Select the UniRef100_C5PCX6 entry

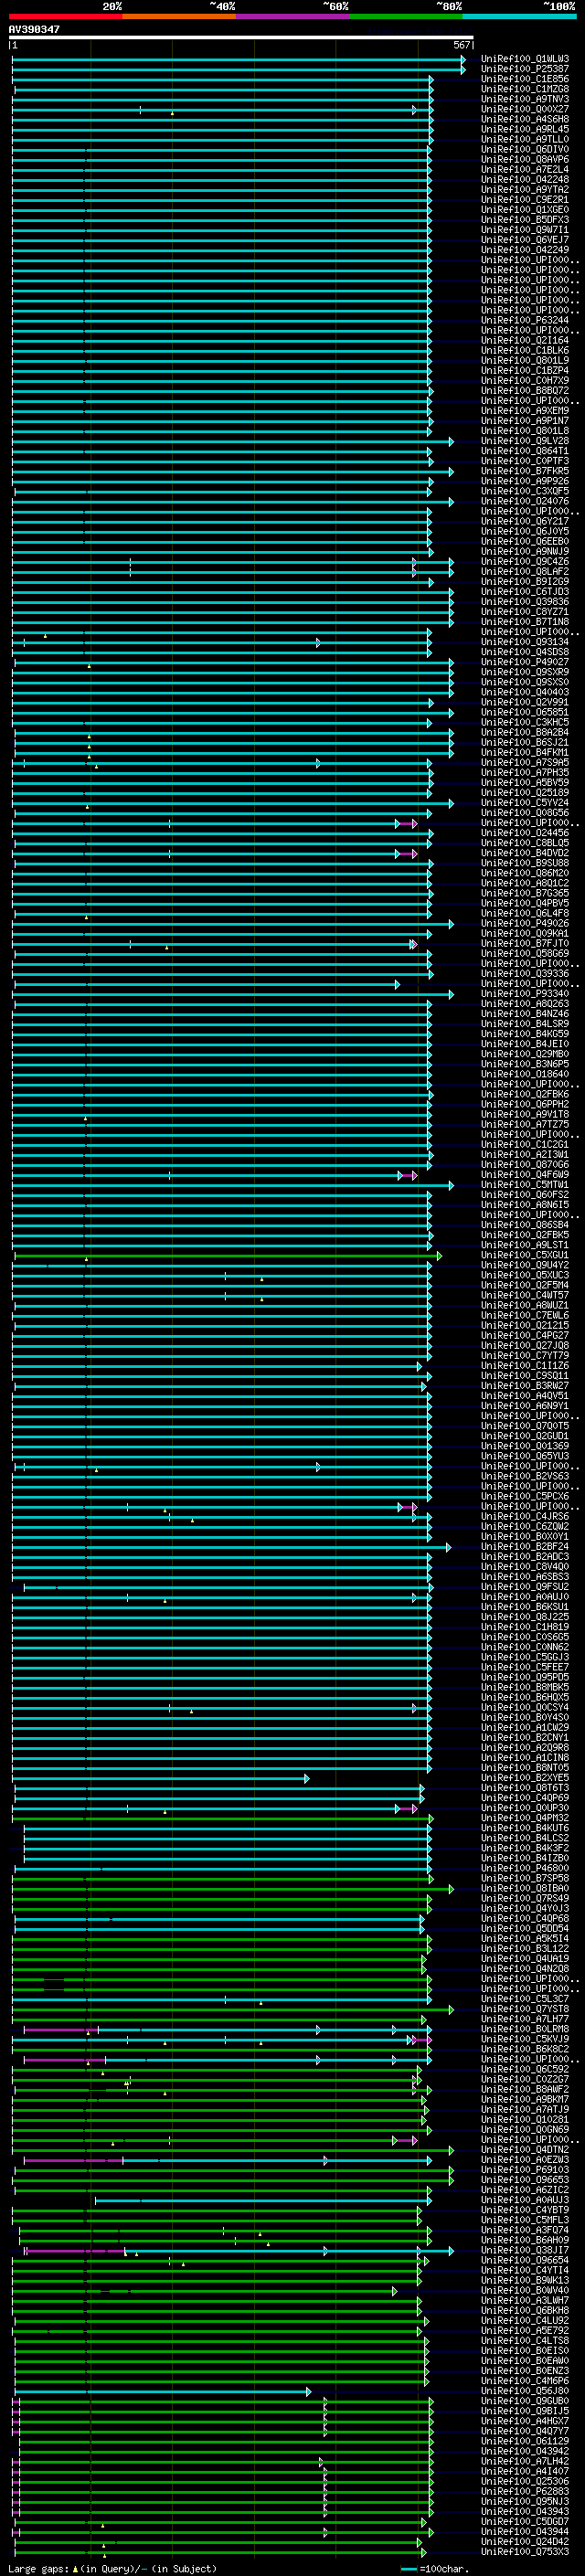click(x=524, y=1496)
